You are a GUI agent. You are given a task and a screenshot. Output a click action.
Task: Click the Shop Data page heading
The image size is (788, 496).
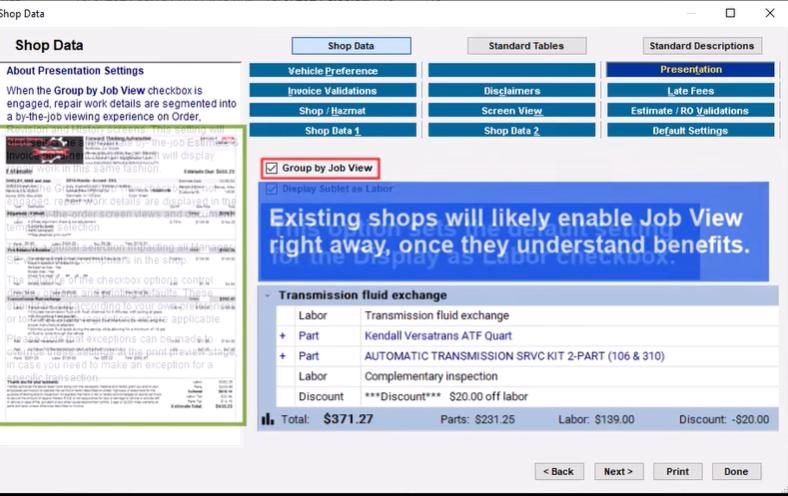click(49, 45)
